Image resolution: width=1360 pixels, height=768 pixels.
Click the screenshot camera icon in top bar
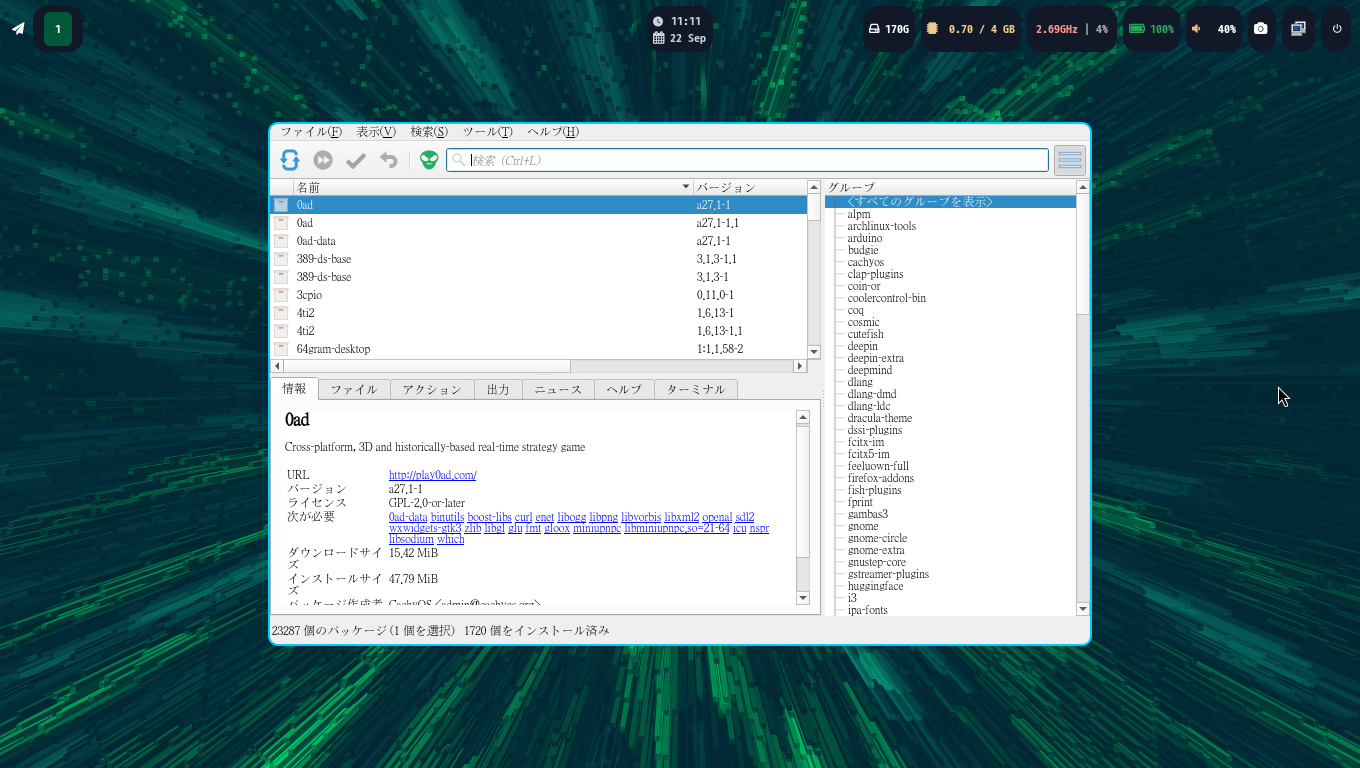(1261, 29)
